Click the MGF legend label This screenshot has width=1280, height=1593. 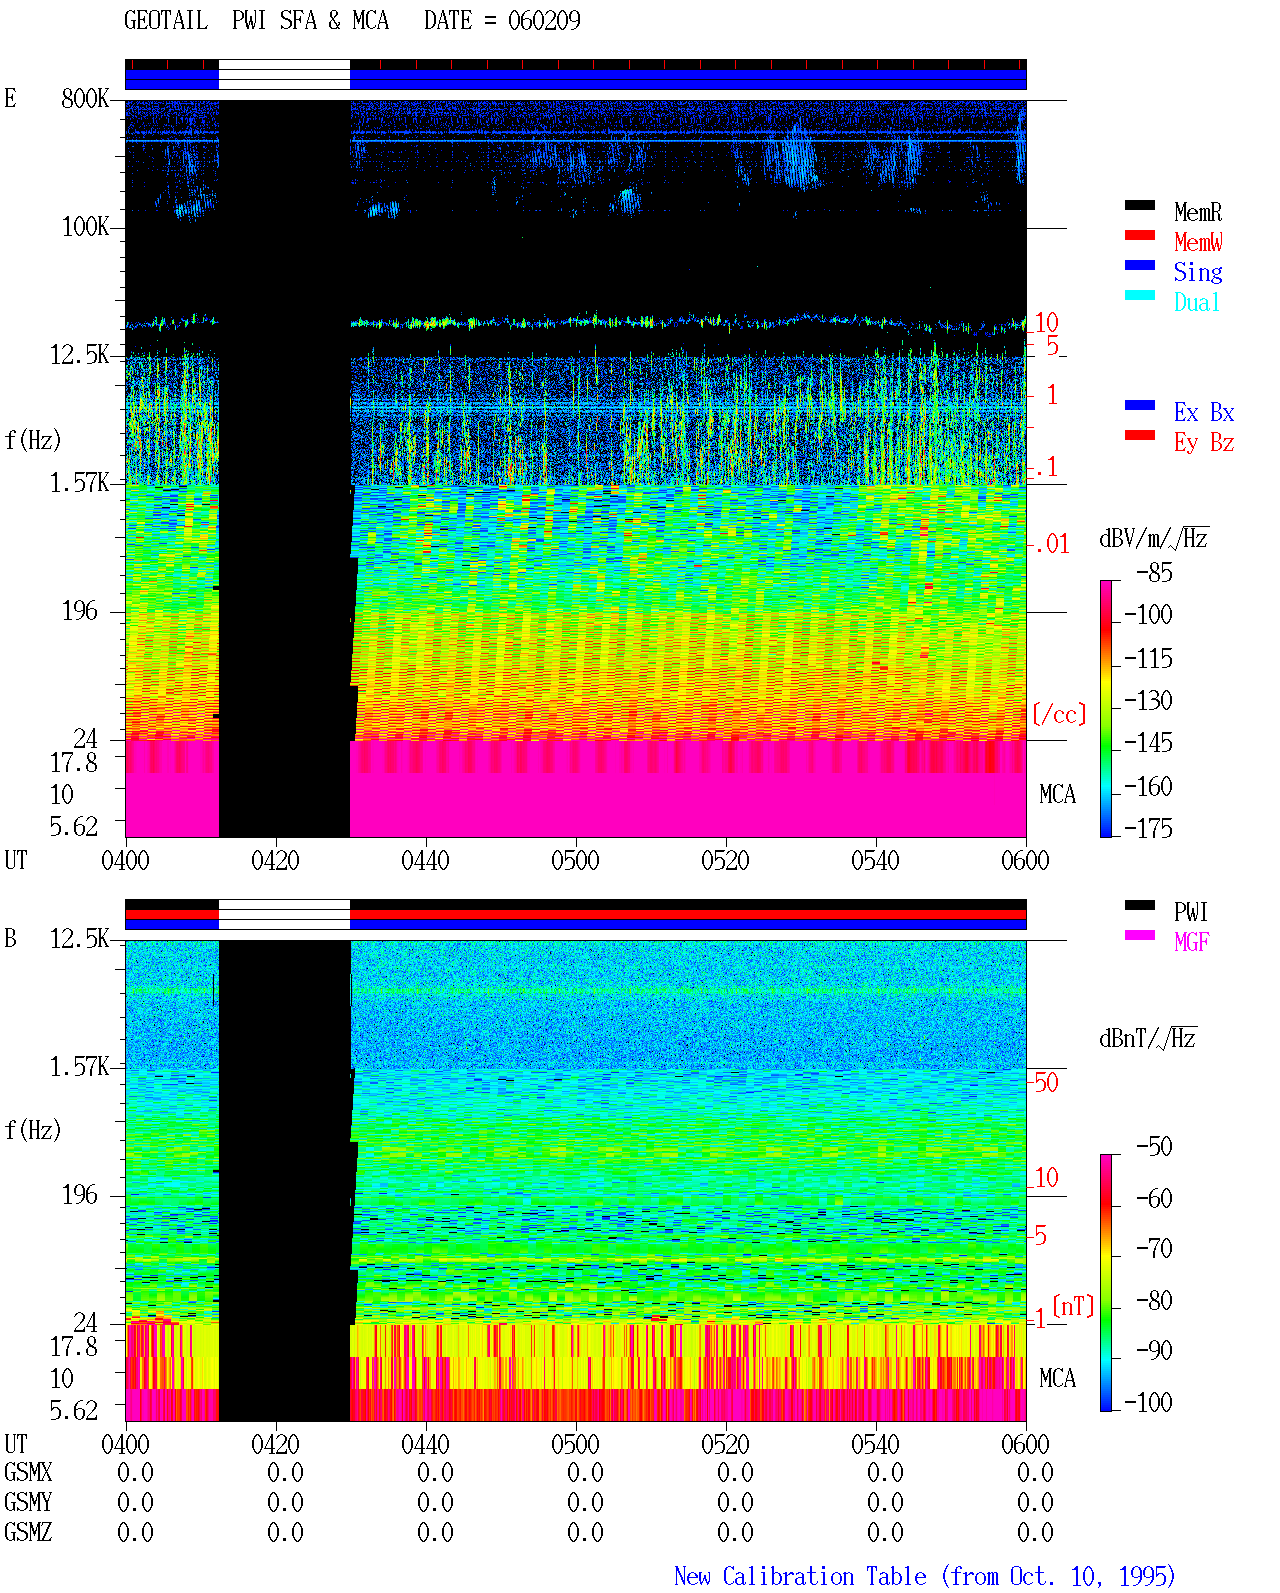pyautogui.click(x=1192, y=942)
